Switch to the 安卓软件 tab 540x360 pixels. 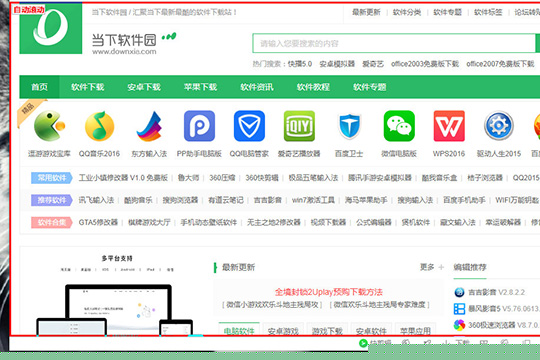[x=371, y=330]
